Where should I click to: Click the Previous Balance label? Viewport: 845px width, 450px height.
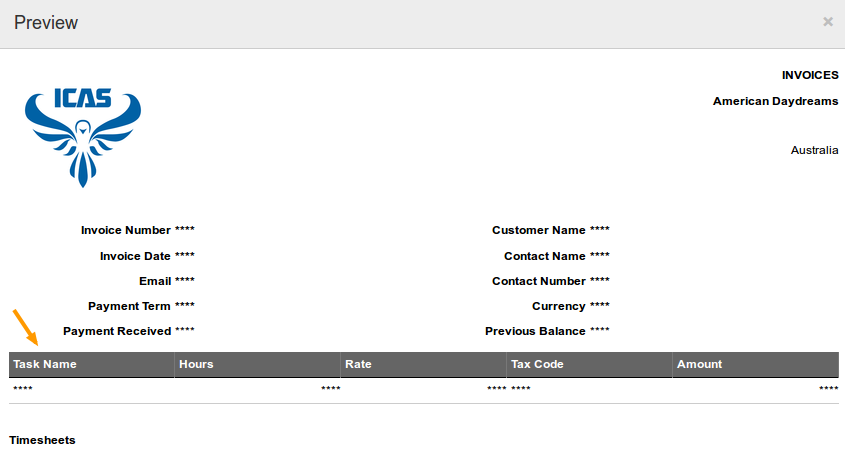point(535,331)
